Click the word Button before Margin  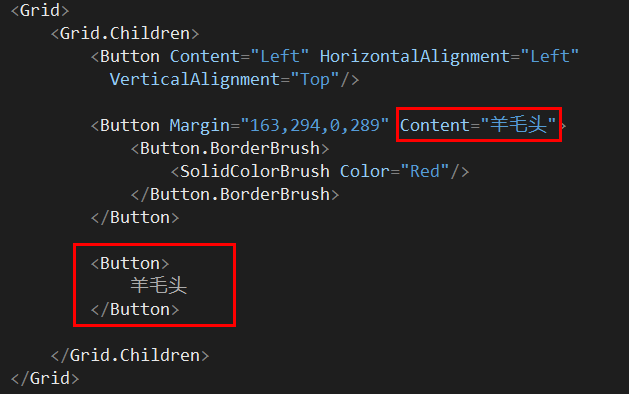pyautogui.click(x=130, y=126)
